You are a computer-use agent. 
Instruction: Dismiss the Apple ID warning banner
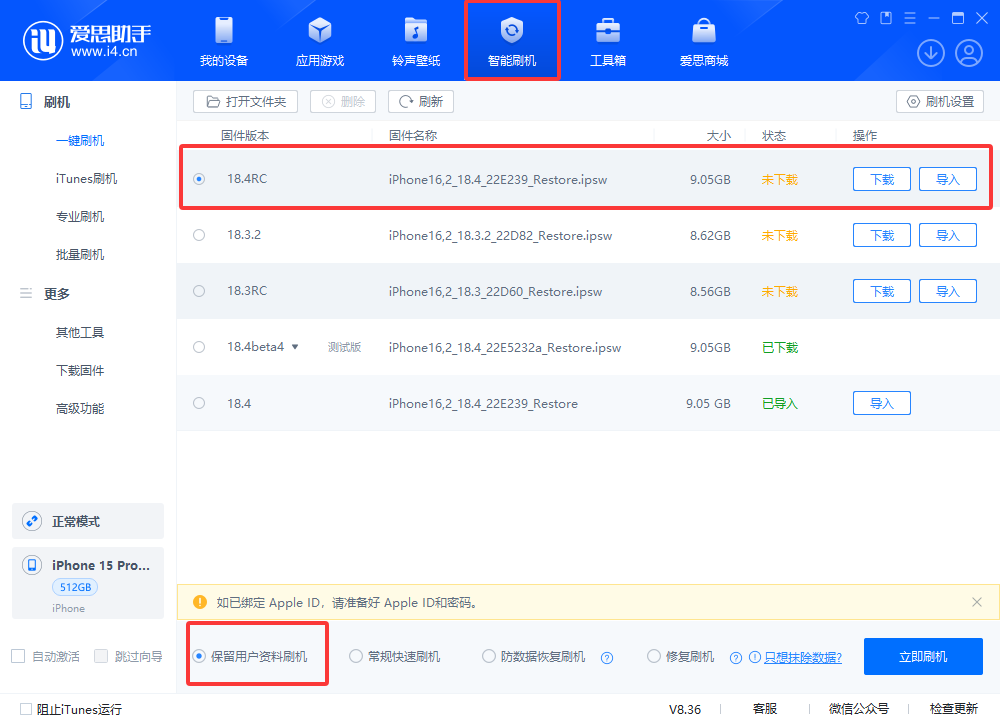pos(977,602)
